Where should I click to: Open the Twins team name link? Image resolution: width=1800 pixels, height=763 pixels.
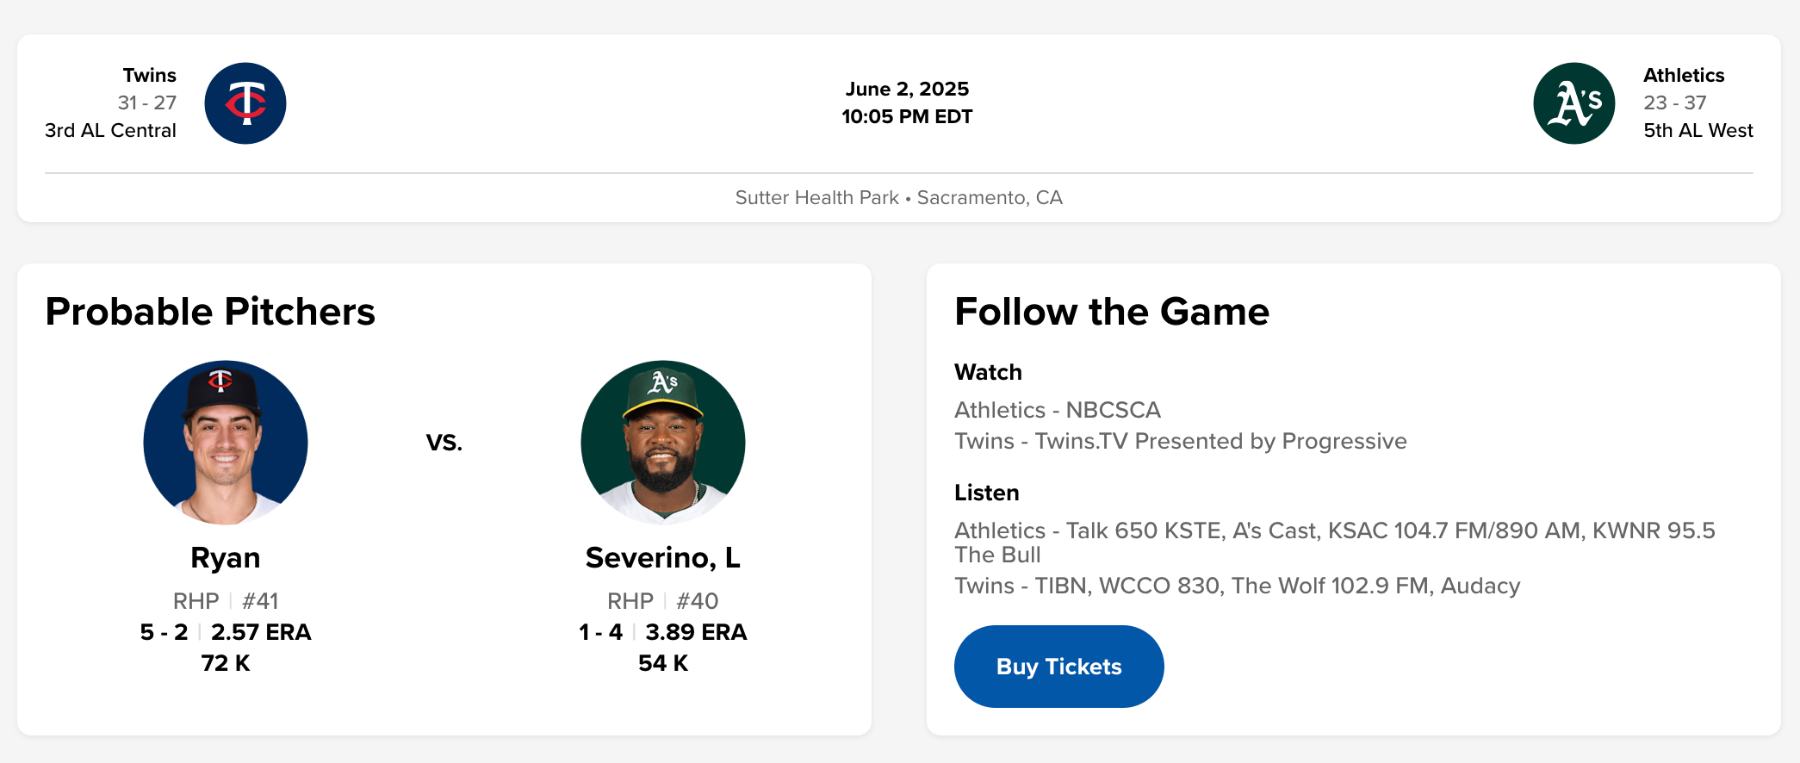(149, 75)
